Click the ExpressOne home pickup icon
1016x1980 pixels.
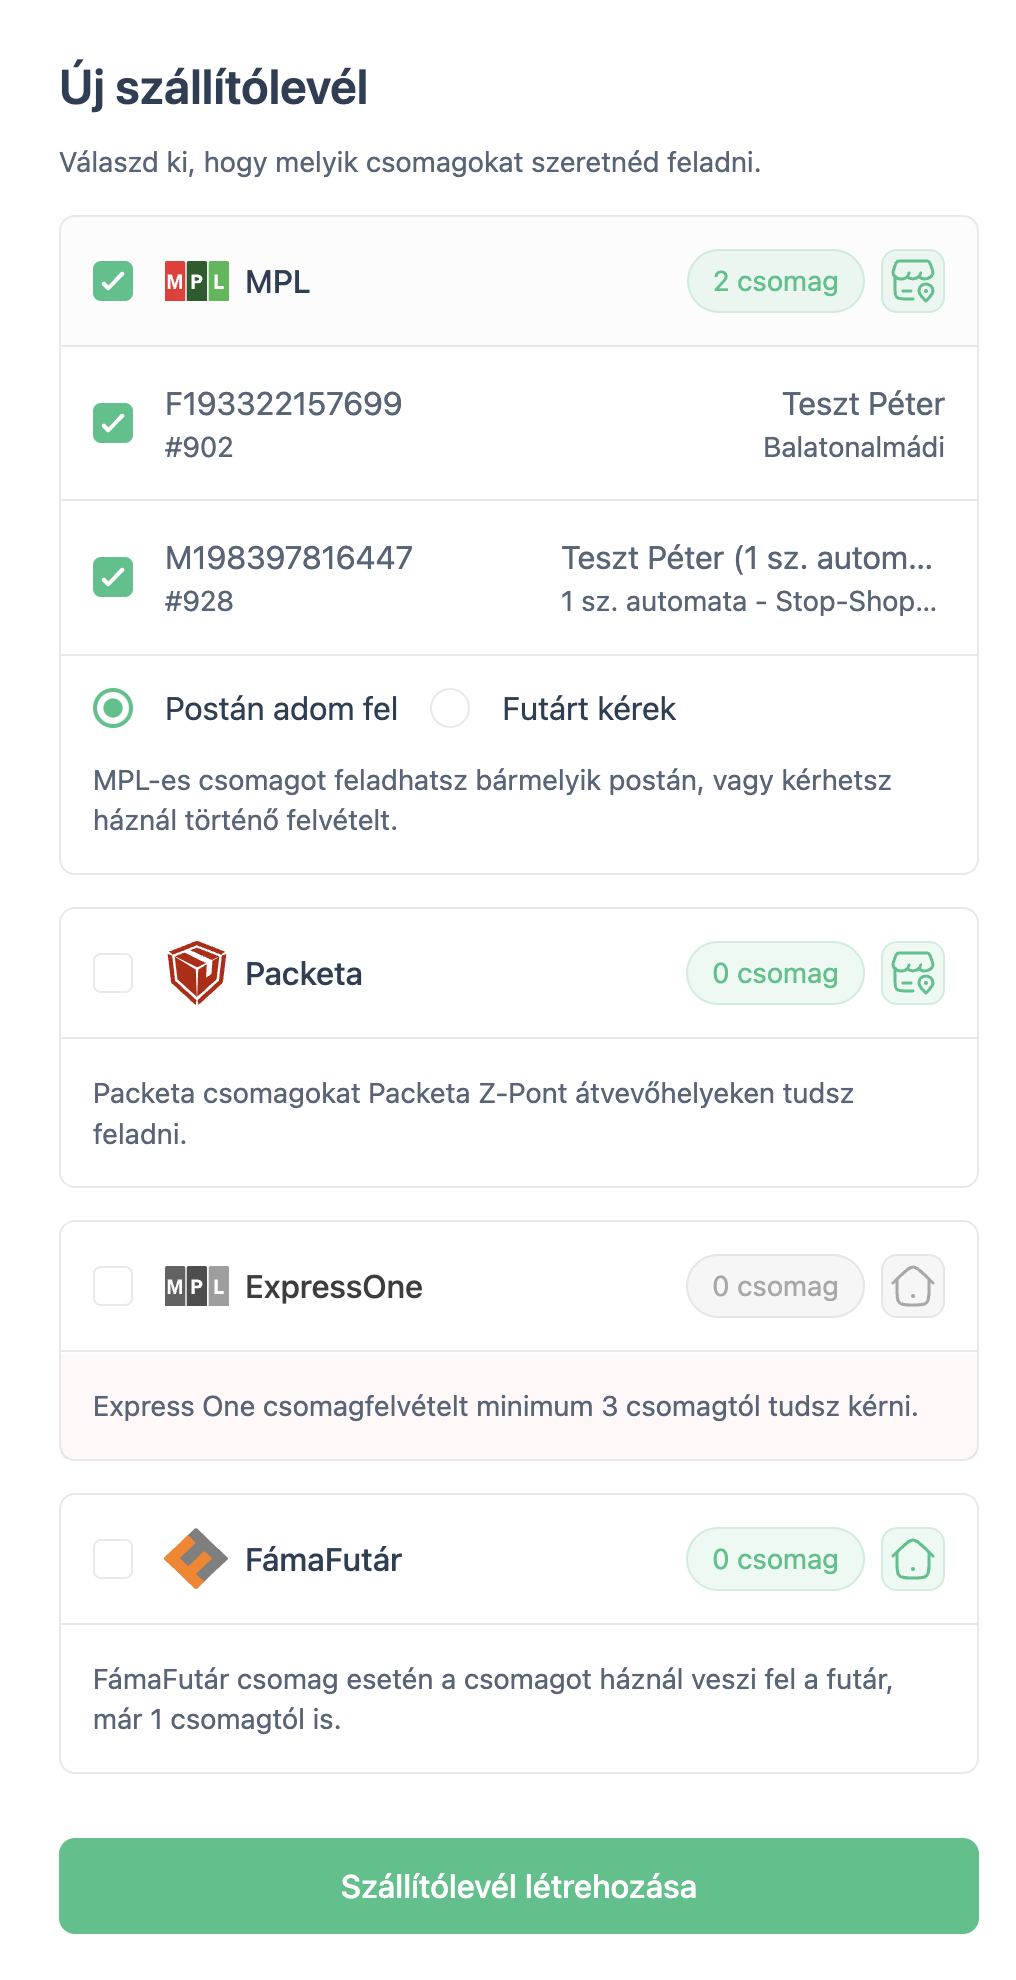tap(912, 1286)
